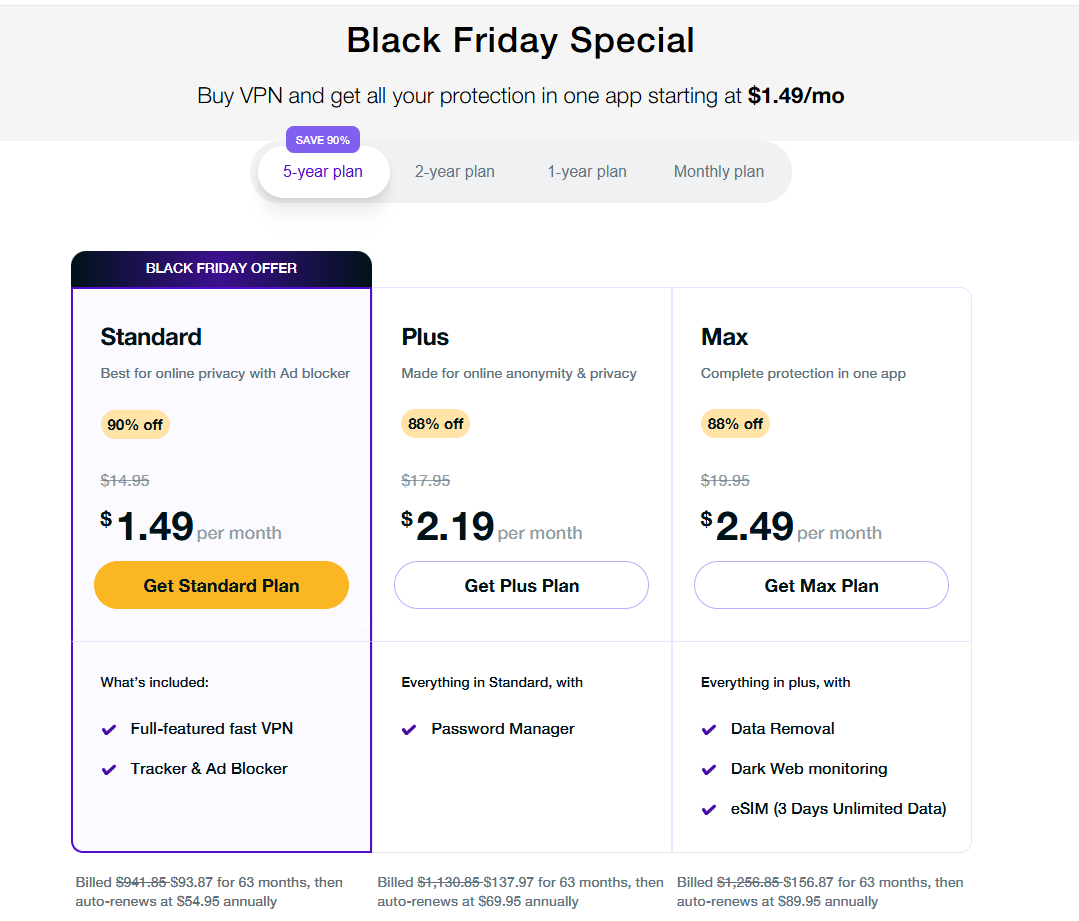Click the Standard plan heading
Image resolution: width=1079 pixels, height=921 pixels.
click(x=151, y=337)
